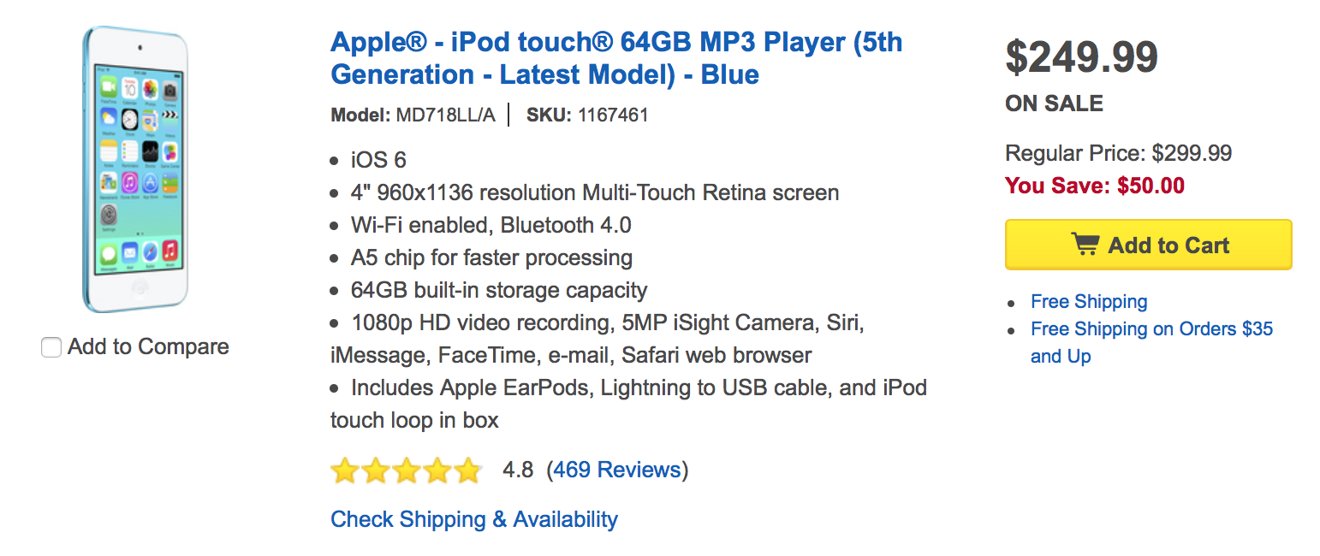Tick the Add to Compare checkbox

(x=51, y=348)
